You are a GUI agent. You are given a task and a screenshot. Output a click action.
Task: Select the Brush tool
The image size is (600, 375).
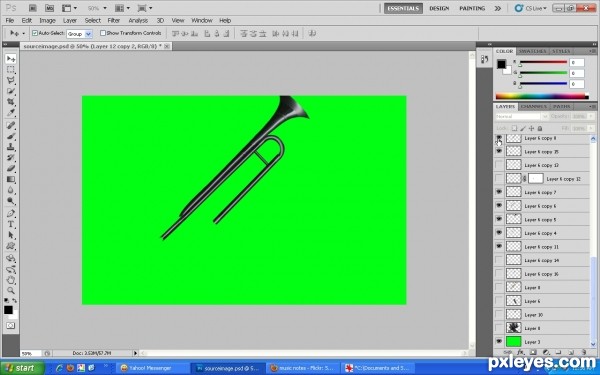coord(11,136)
